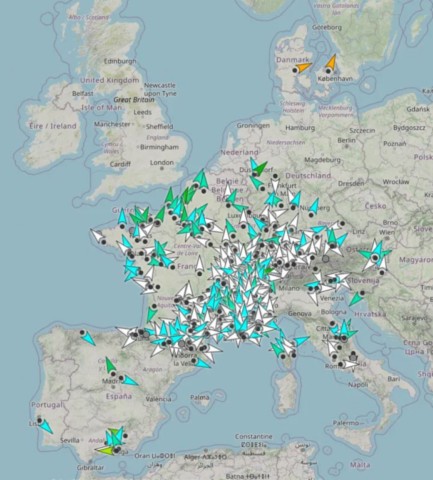This screenshot has height=480, width=433.
Task: Select the cyan arrow near Corsica's north
Action: pos(301,341)
